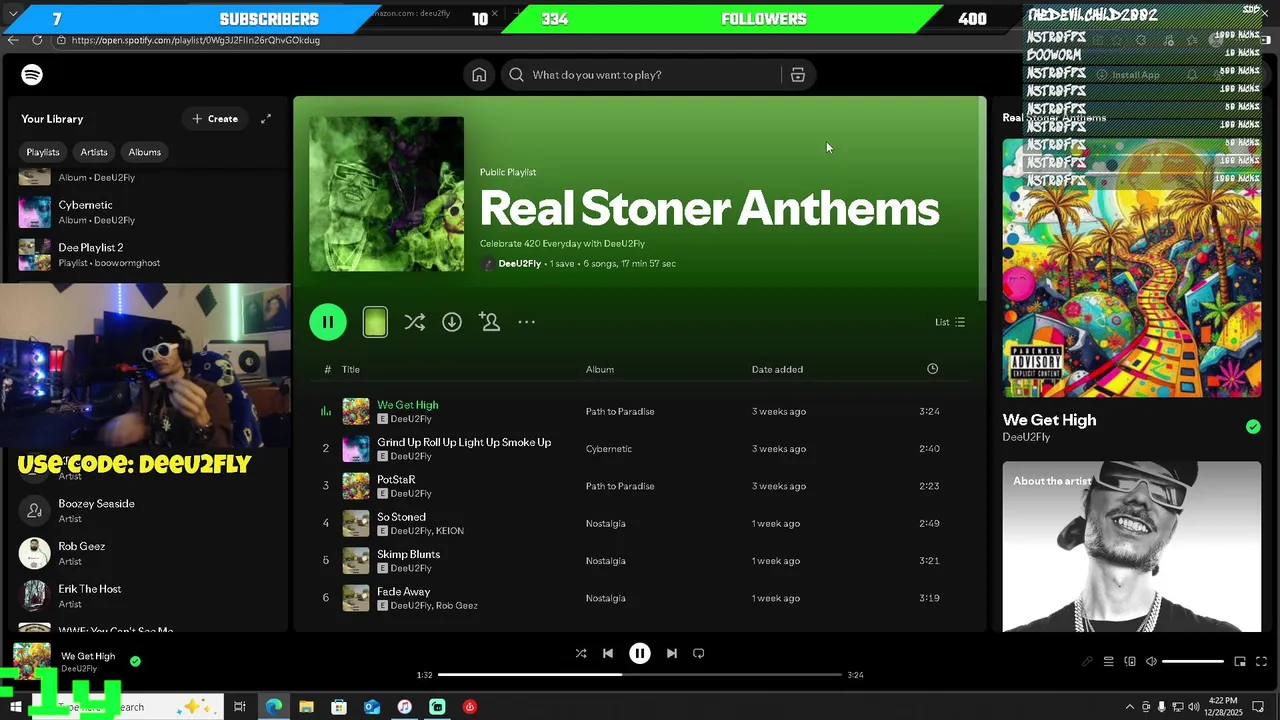Open the 'About the artist' card

(x=1132, y=546)
